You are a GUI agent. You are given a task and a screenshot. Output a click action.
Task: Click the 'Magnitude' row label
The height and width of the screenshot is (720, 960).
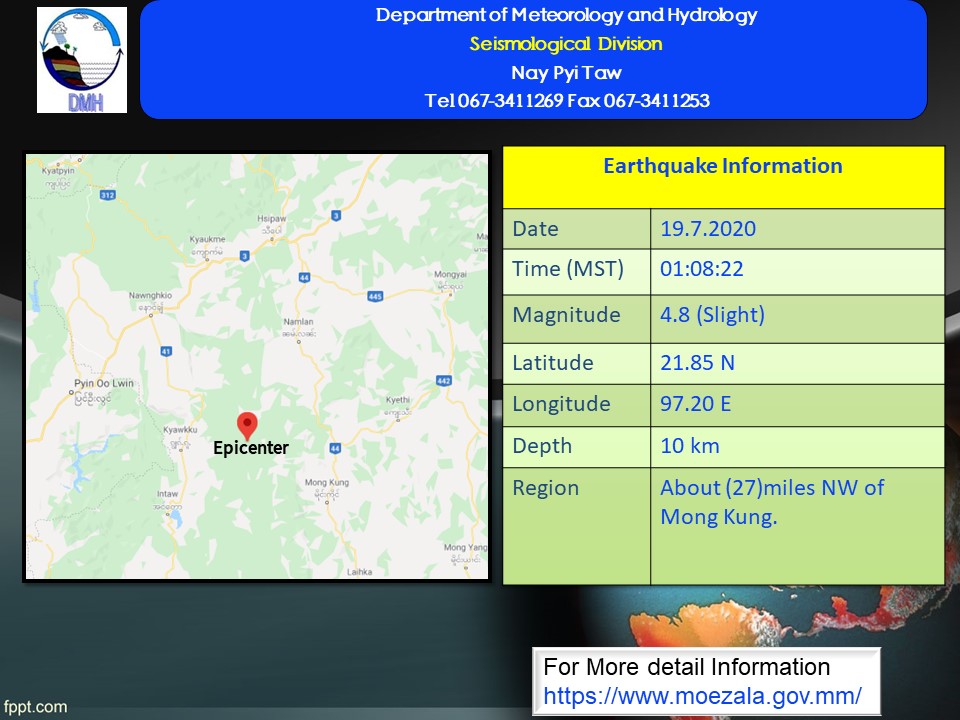coord(566,315)
